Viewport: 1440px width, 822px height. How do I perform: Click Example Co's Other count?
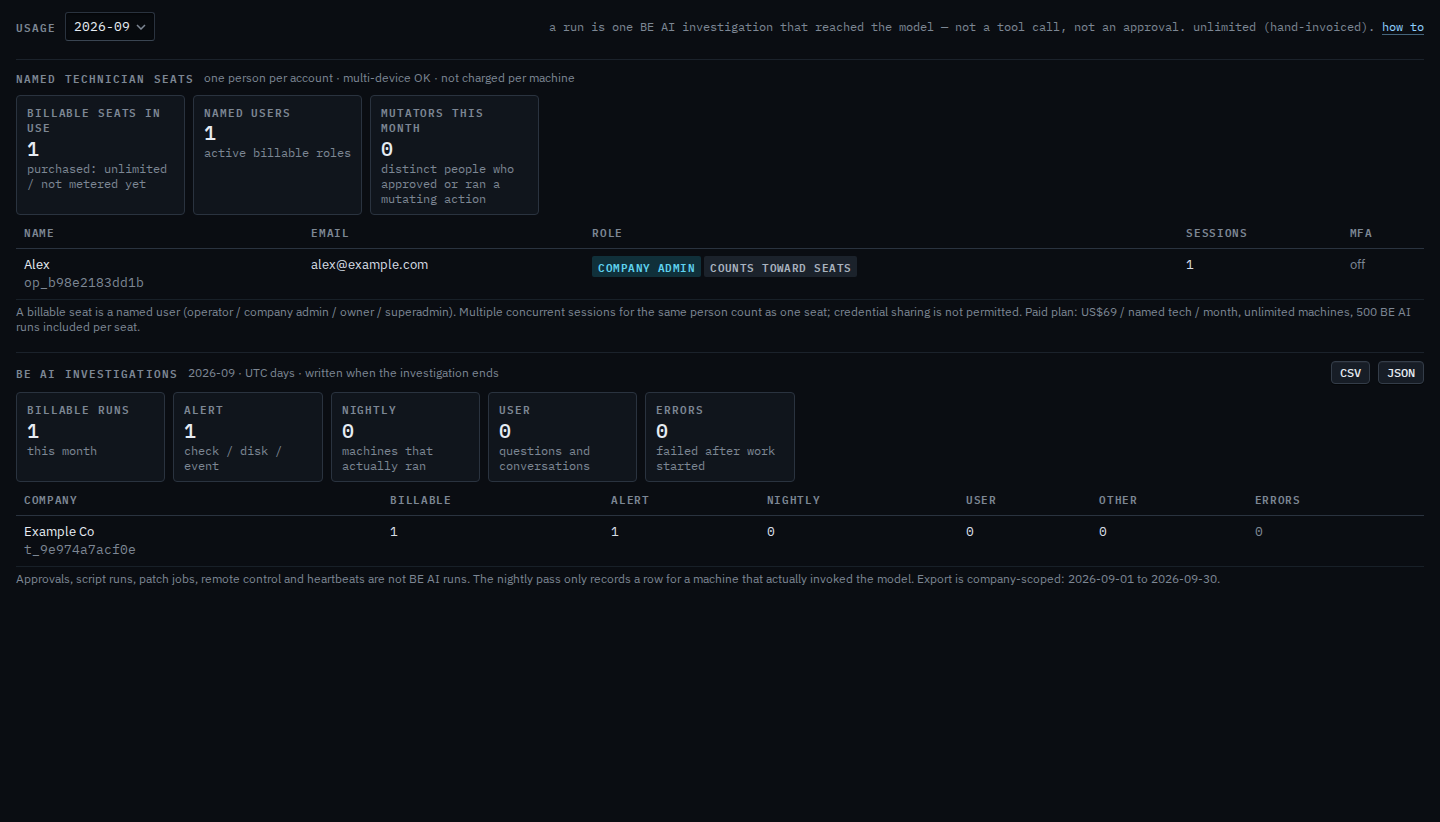[x=1103, y=532]
